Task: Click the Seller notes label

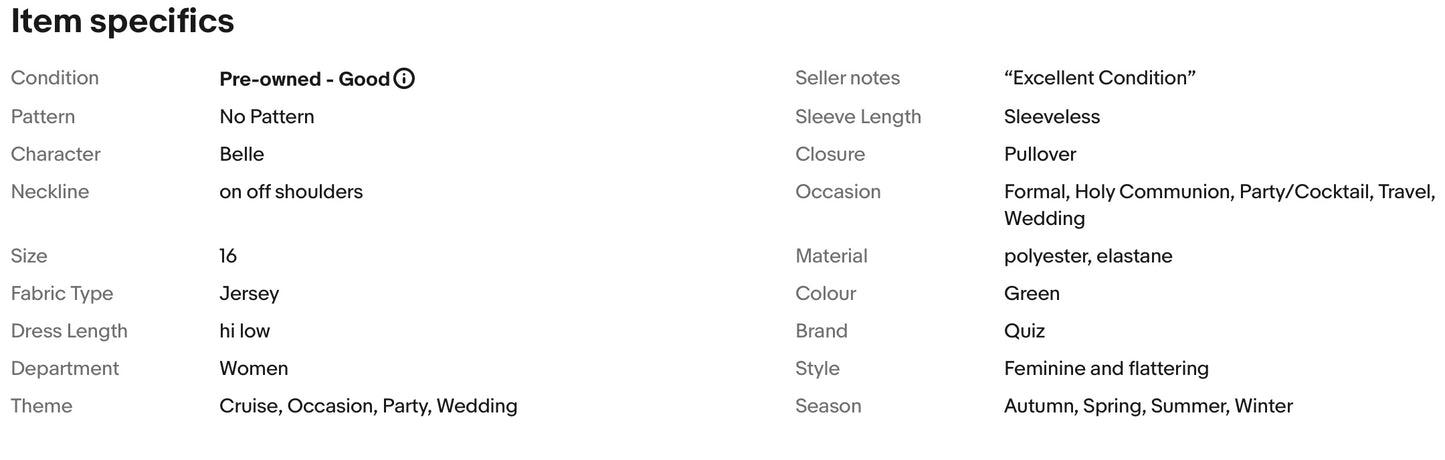Action: tap(847, 78)
